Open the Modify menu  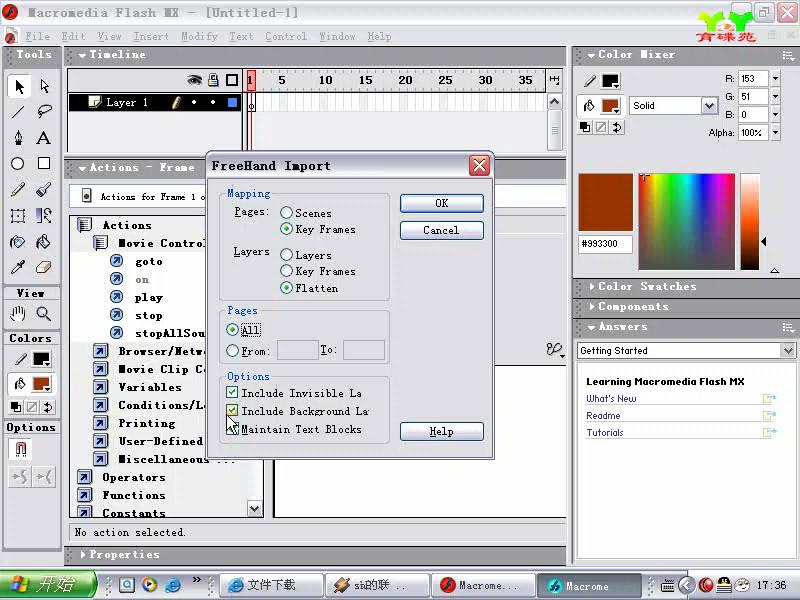coord(199,36)
